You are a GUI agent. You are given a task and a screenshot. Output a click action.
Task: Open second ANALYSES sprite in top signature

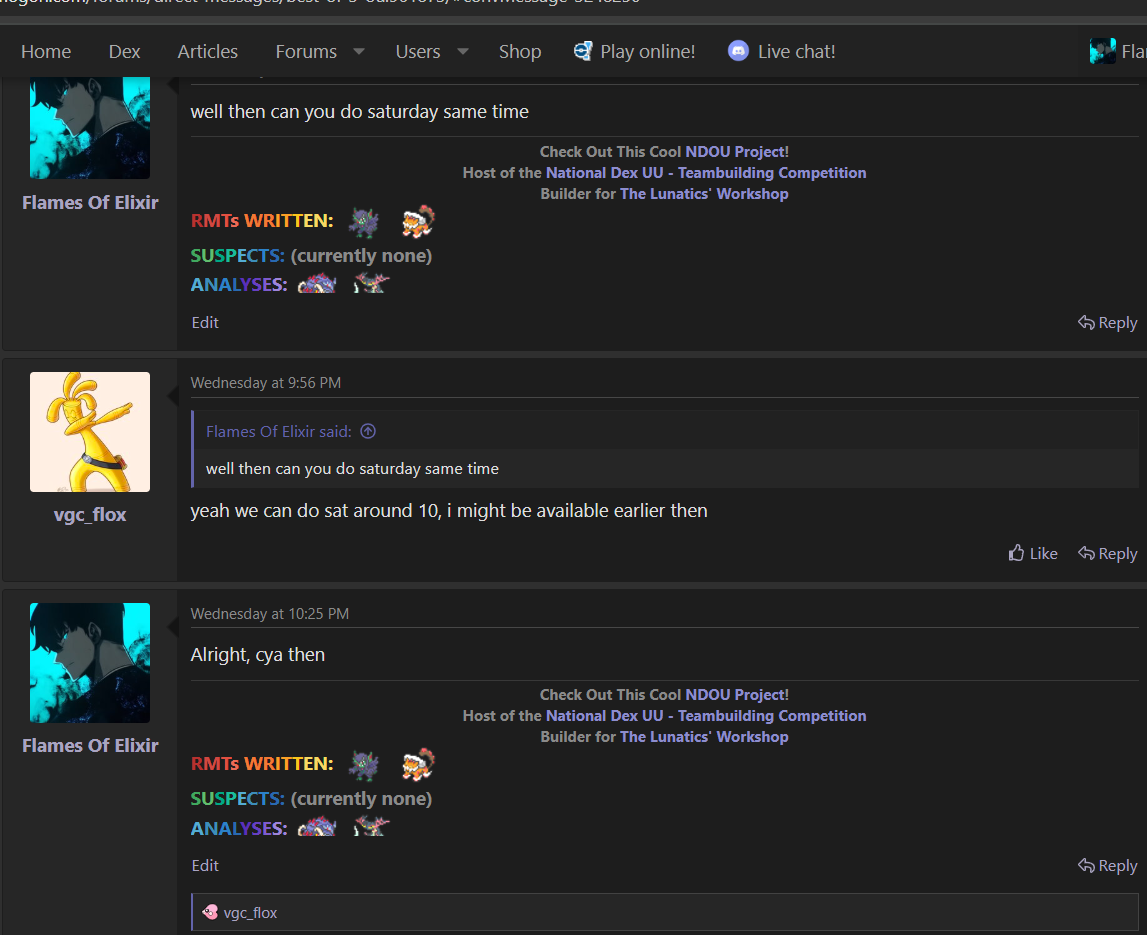coord(372,282)
